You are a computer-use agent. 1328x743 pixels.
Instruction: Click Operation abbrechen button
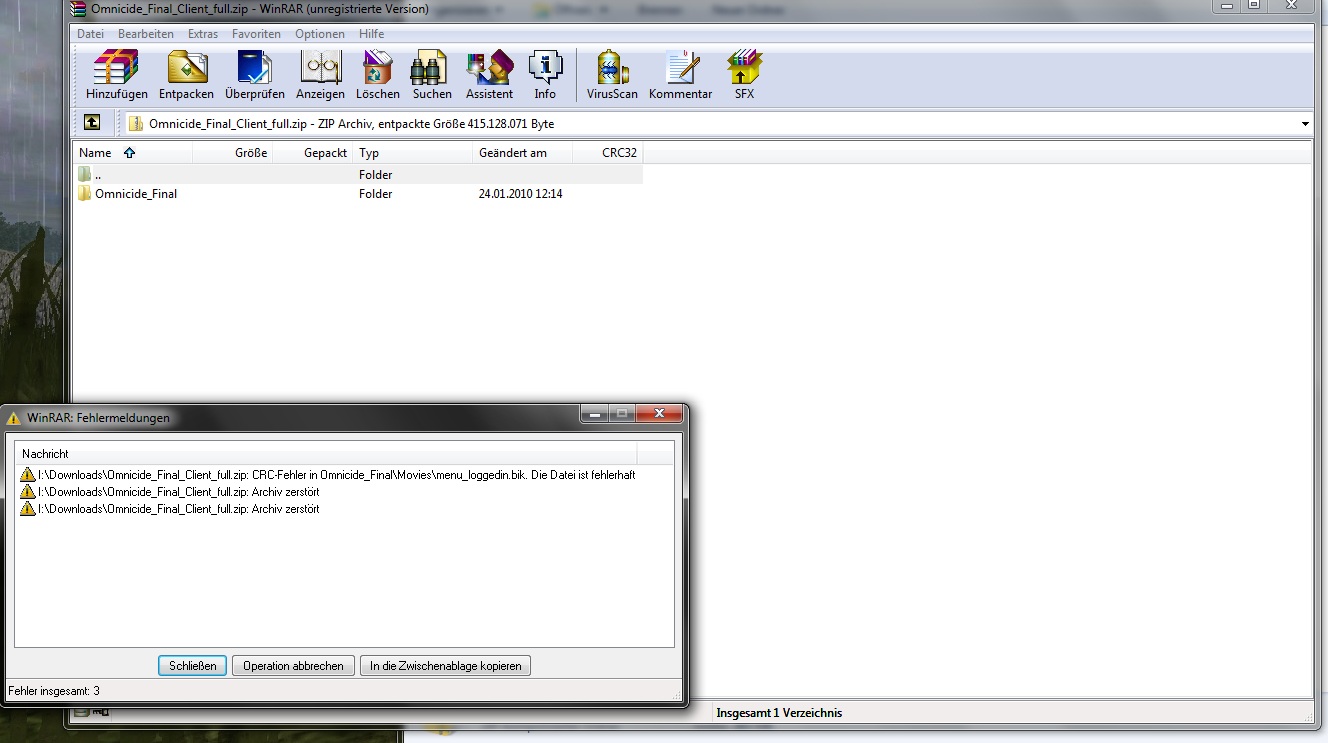[293, 666]
